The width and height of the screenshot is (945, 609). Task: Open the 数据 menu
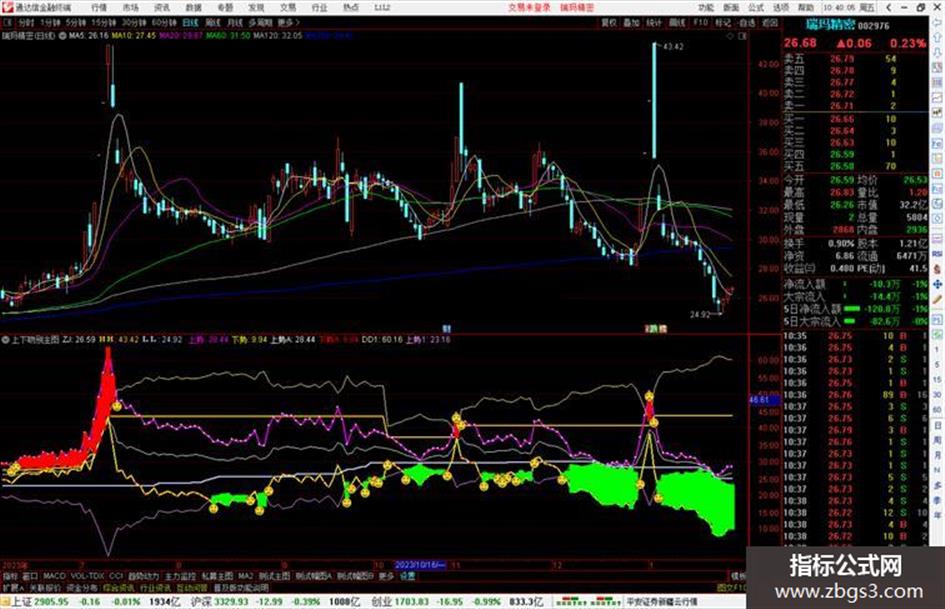(x=193, y=8)
